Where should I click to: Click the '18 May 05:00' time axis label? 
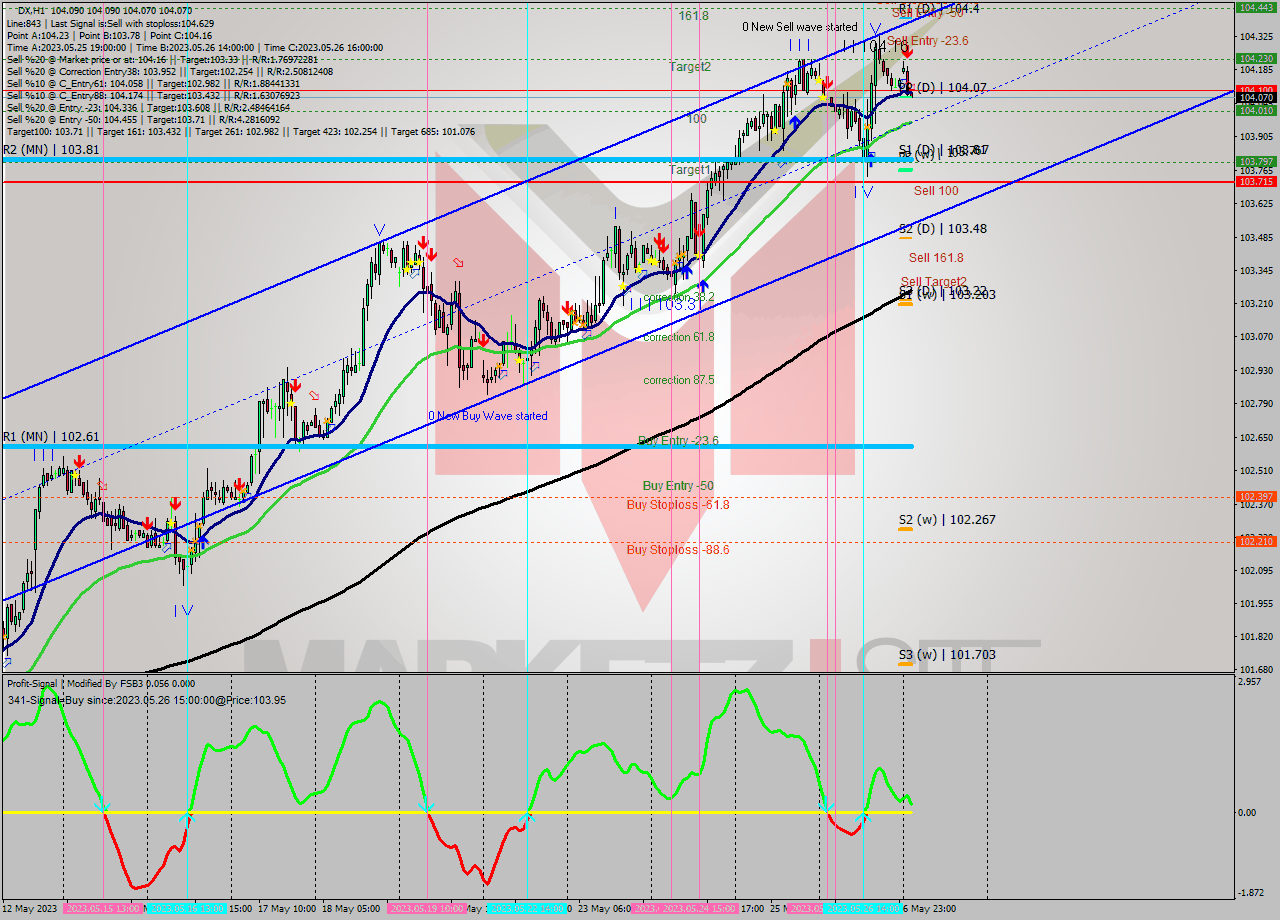pyautogui.click(x=352, y=909)
